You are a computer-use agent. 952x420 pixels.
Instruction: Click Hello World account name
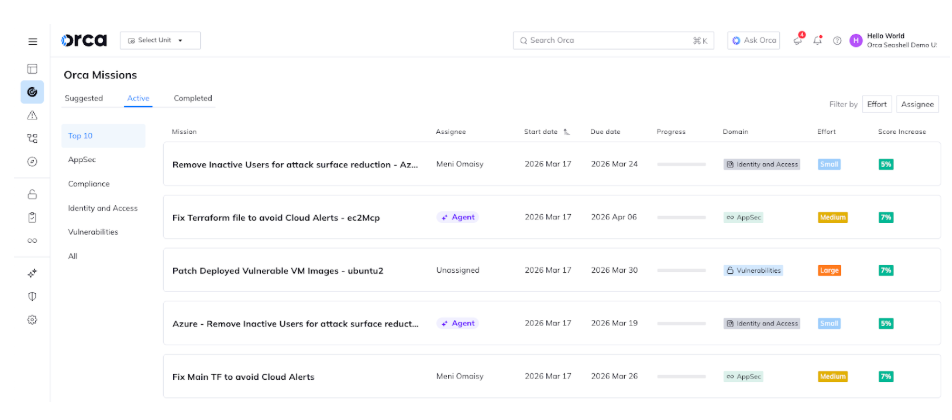885,36
